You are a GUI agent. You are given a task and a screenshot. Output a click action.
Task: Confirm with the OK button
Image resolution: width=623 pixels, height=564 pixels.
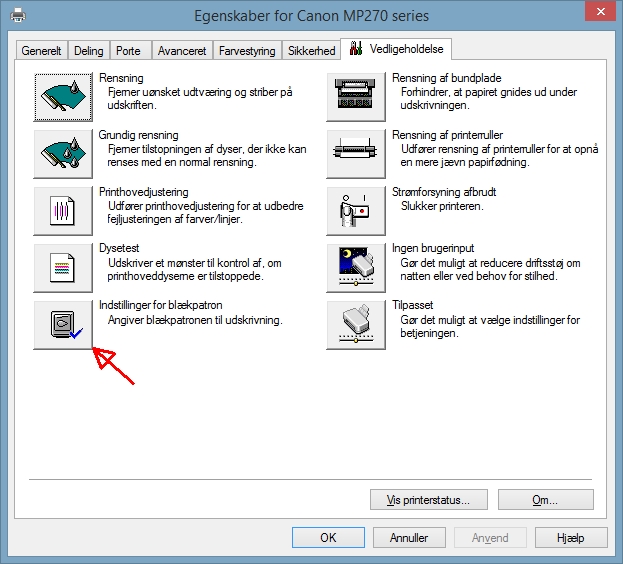[x=327, y=537]
